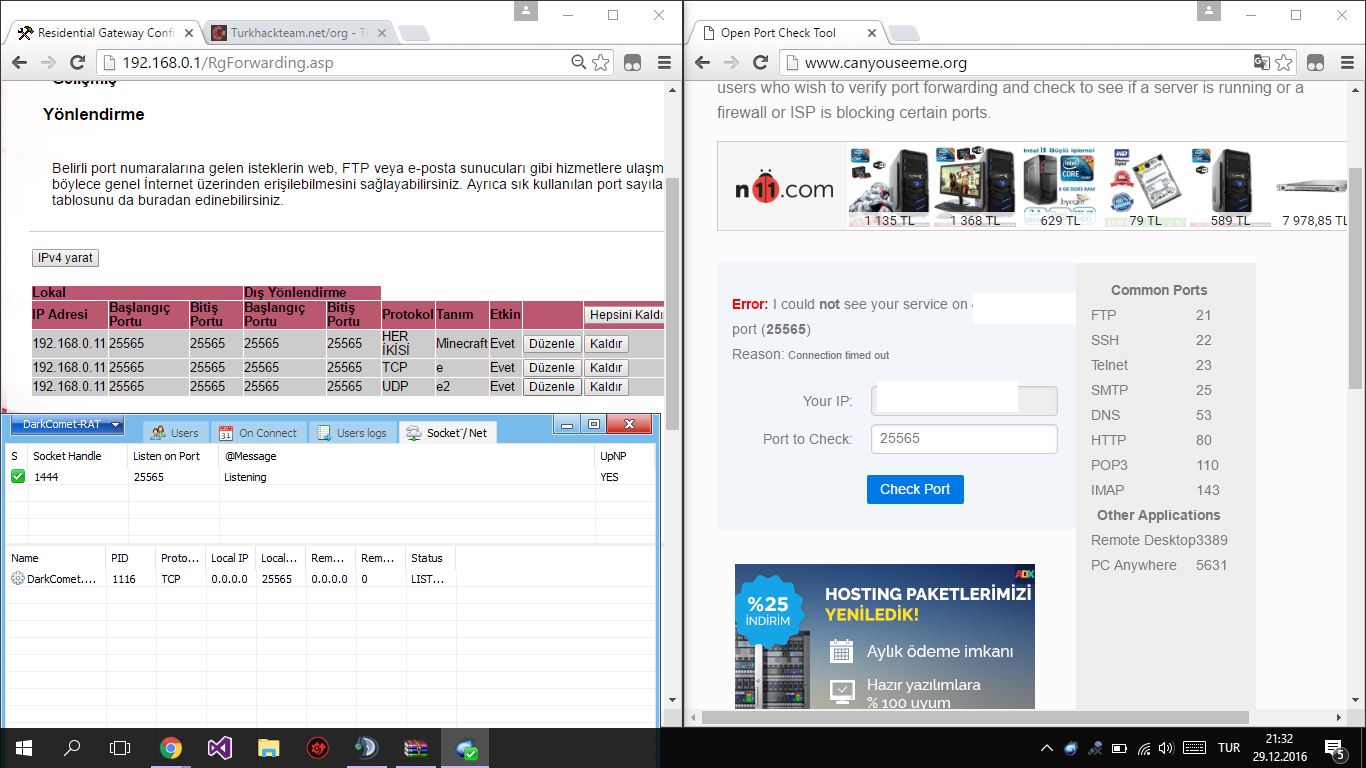Click Düzenle for the TCP rule e
Viewport: 1366px width, 768px height.
[552, 368]
